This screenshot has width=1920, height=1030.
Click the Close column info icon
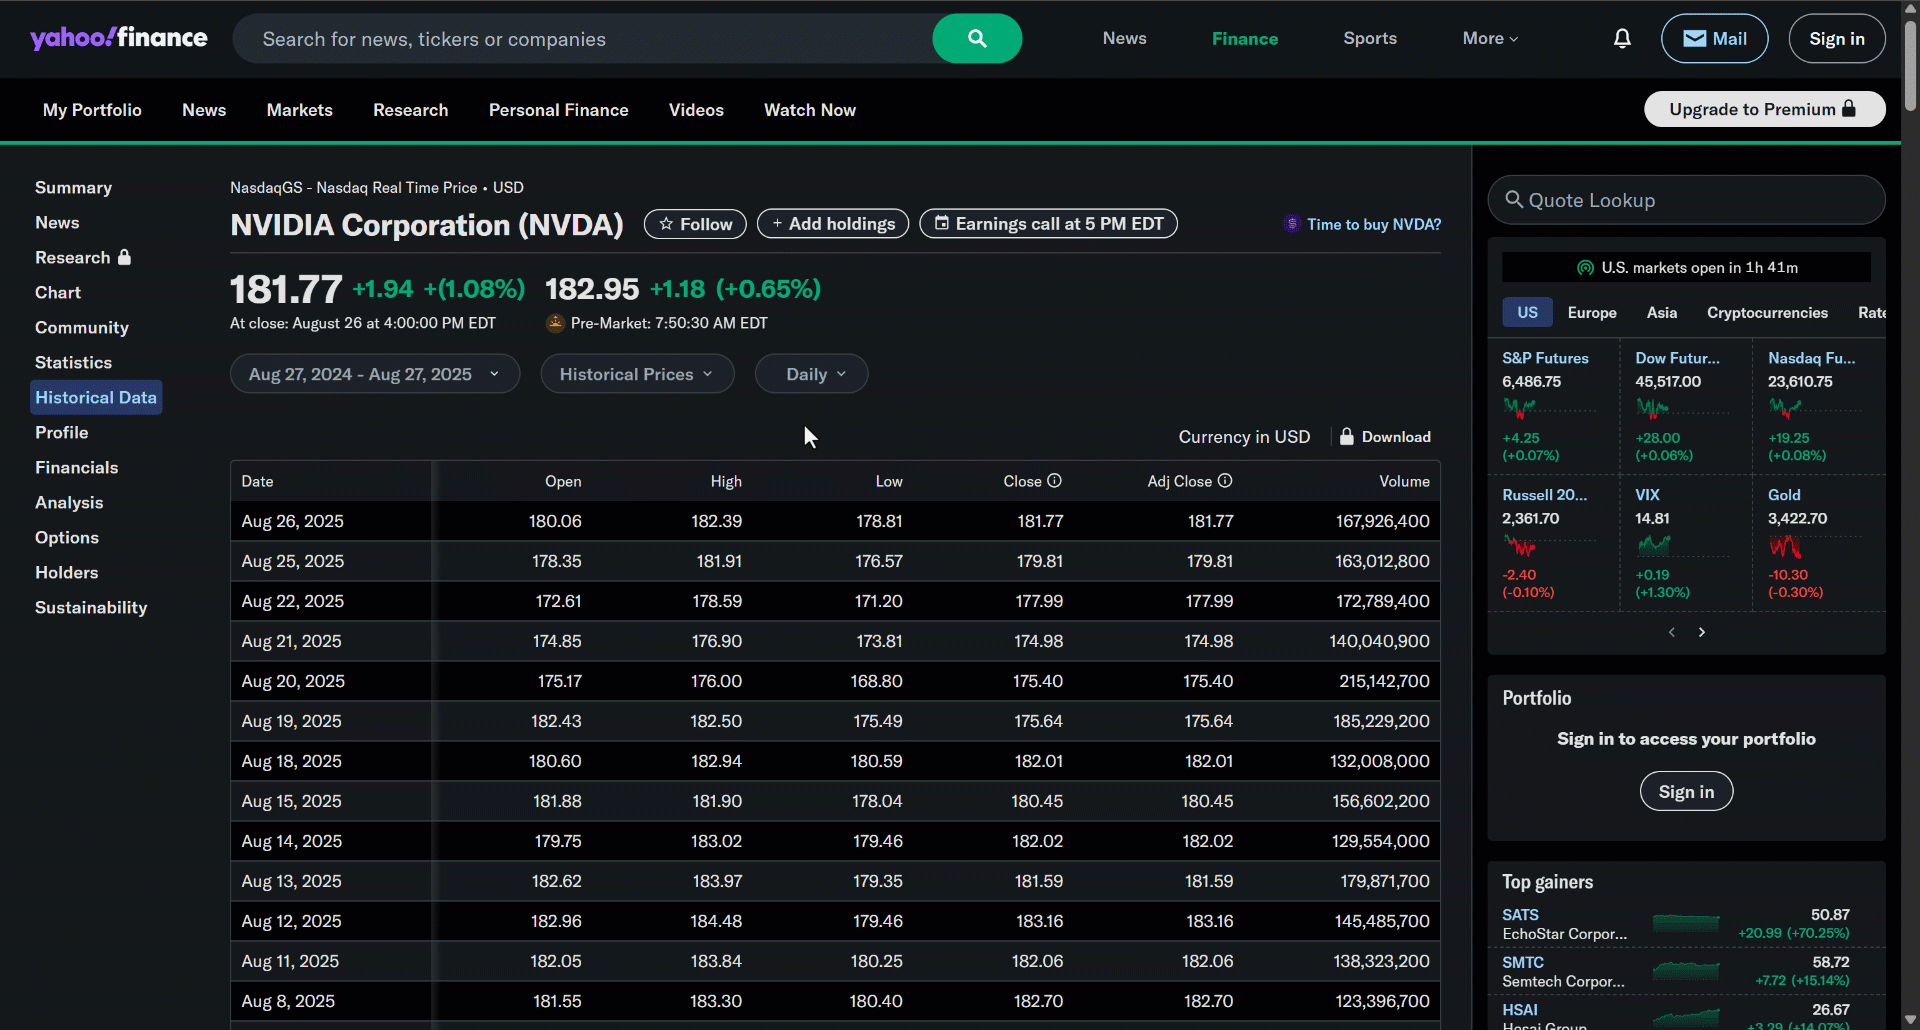click(1054, 481)
